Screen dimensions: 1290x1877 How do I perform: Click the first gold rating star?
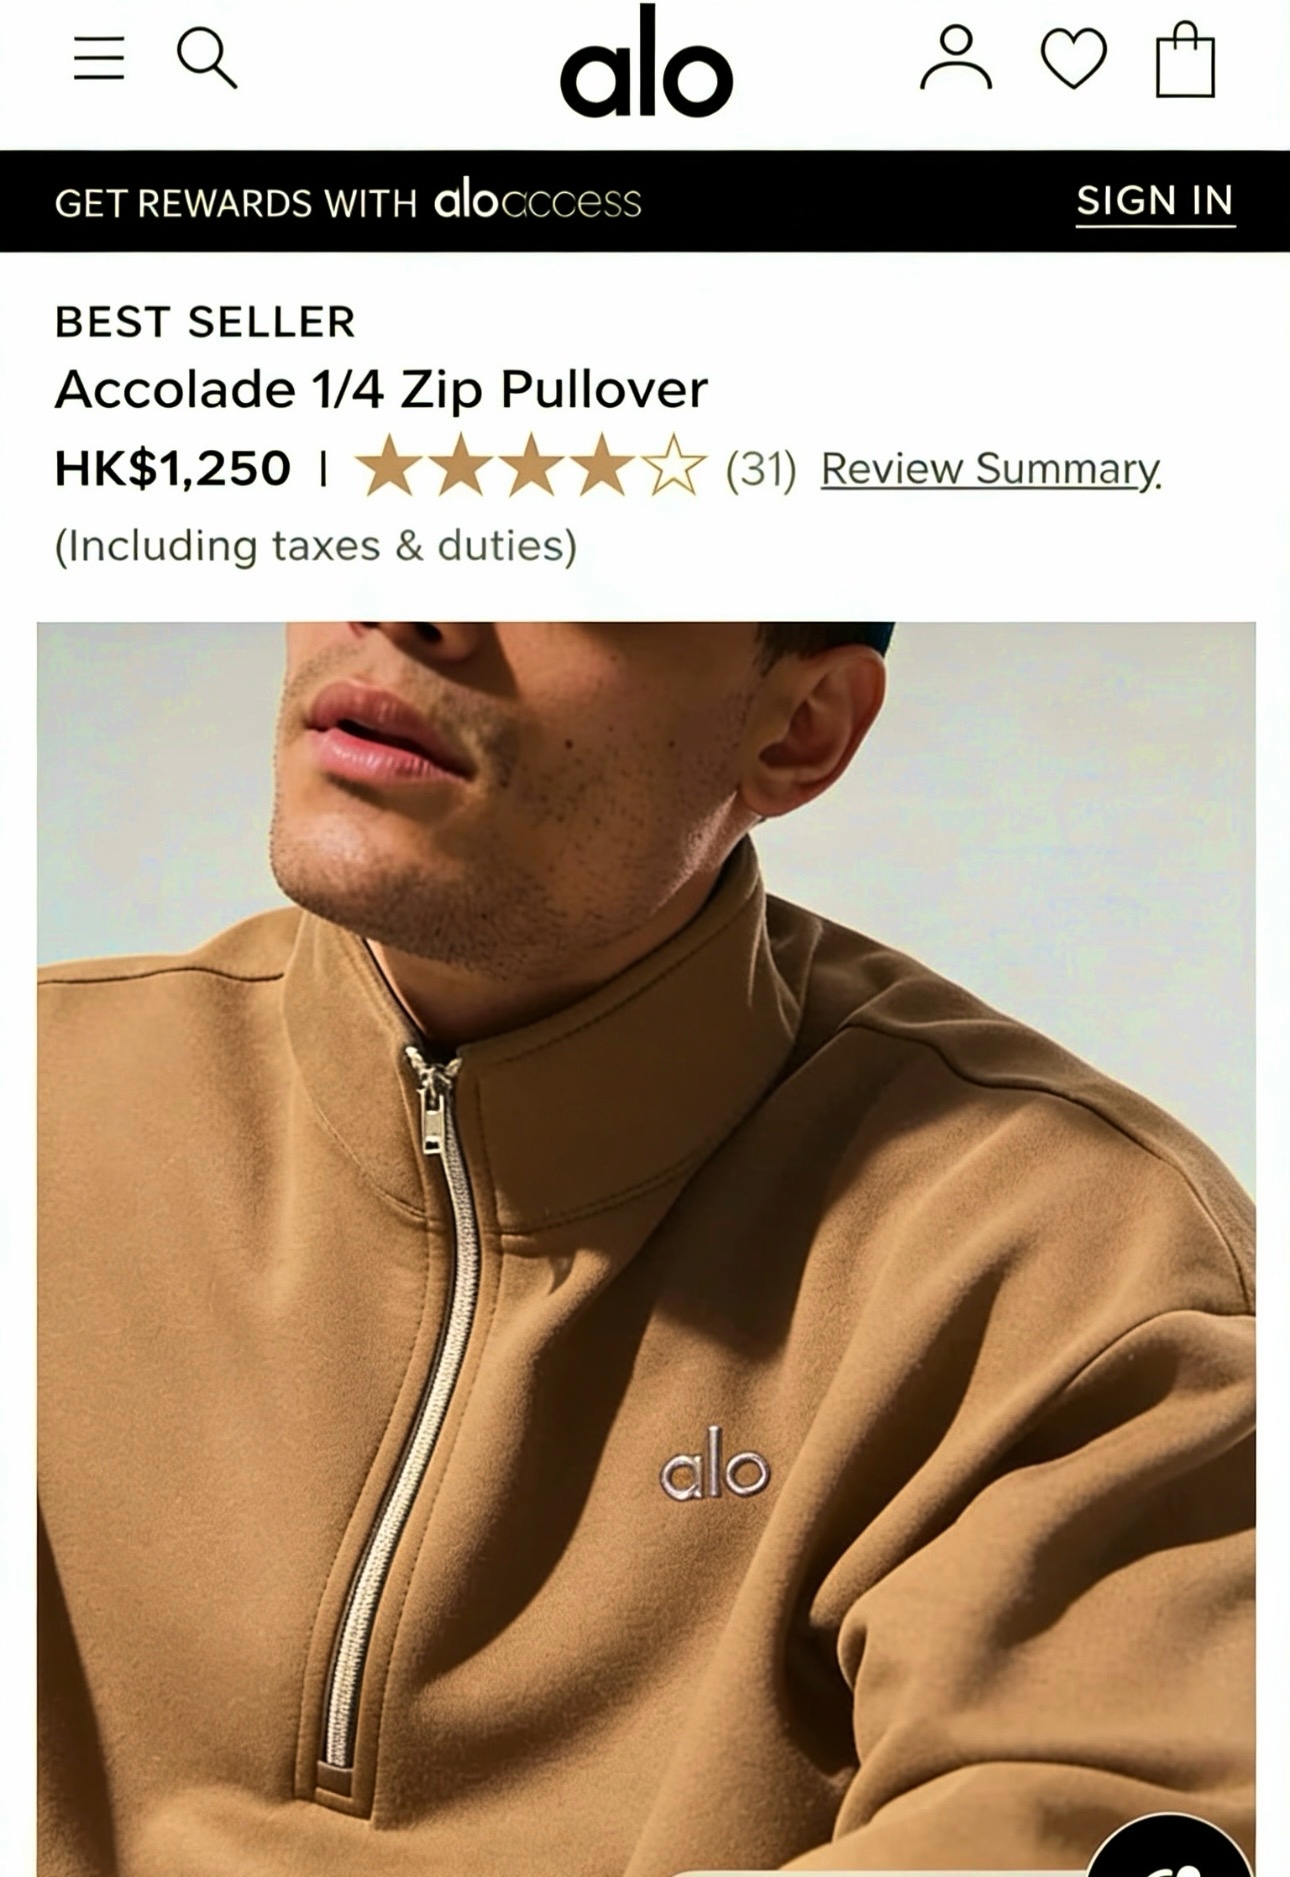click(x=388, y=466)
